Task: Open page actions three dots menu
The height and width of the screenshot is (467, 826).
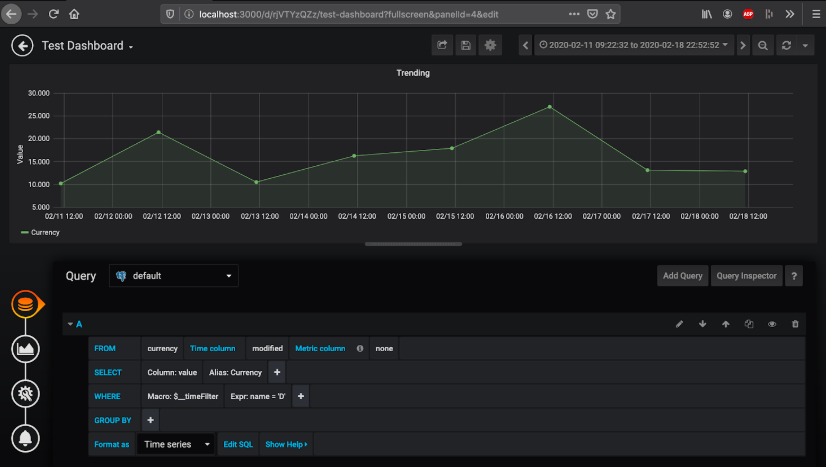Action: coord(574,14)
